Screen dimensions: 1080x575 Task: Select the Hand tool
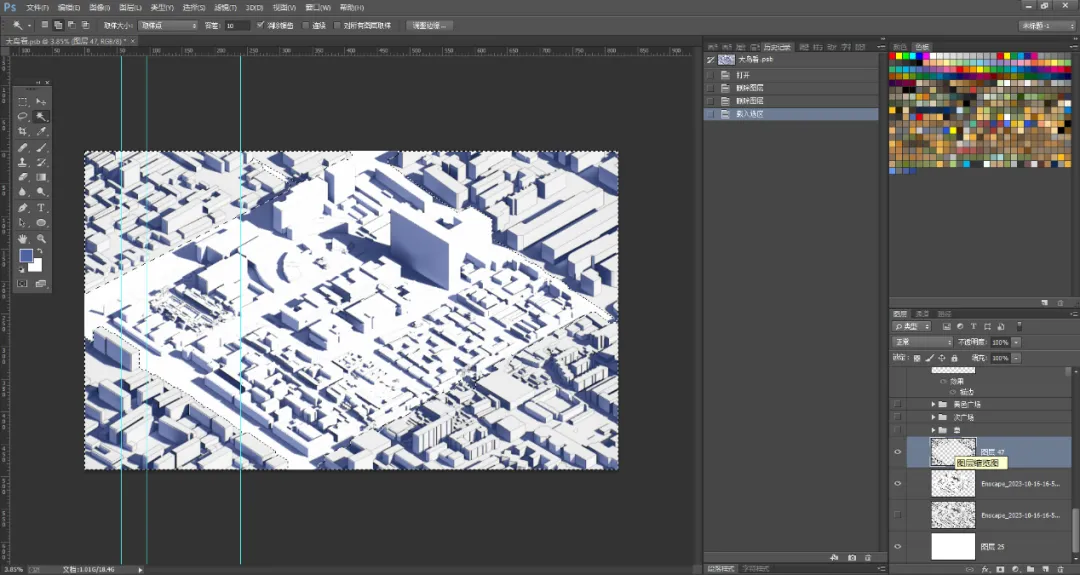(23, 239)
